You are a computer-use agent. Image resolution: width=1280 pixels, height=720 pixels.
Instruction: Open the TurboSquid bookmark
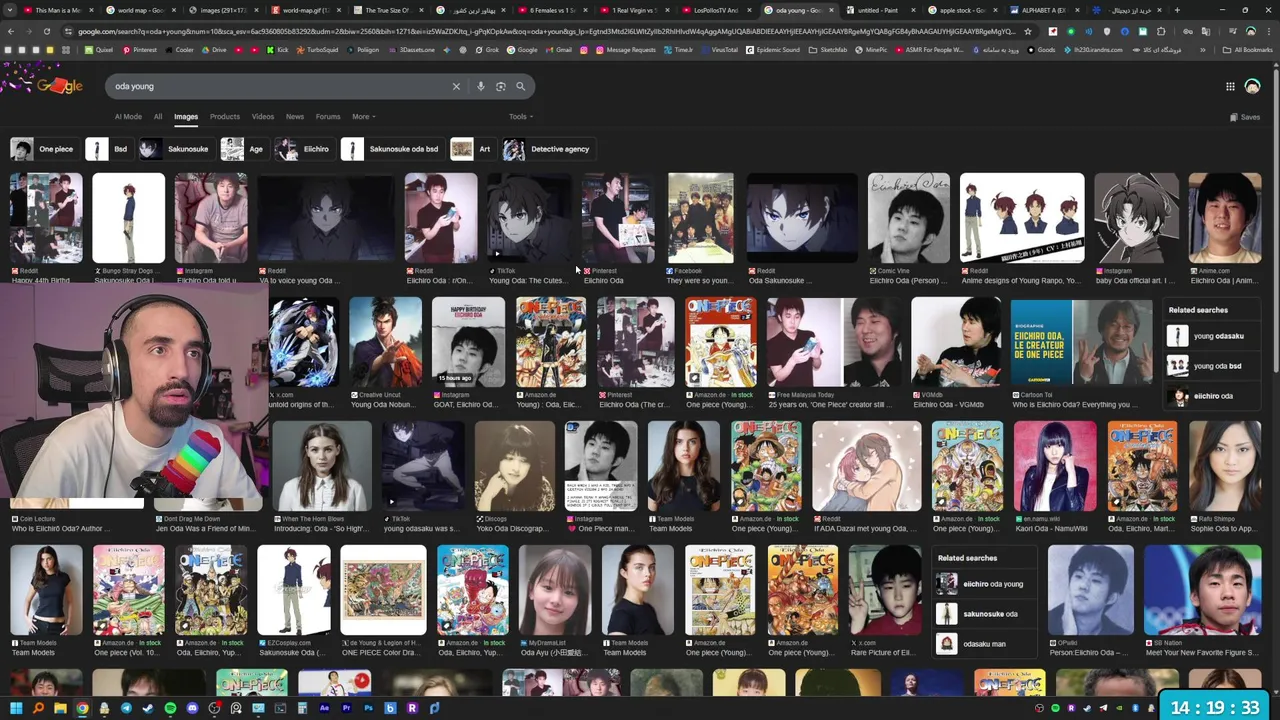[317, 49]
